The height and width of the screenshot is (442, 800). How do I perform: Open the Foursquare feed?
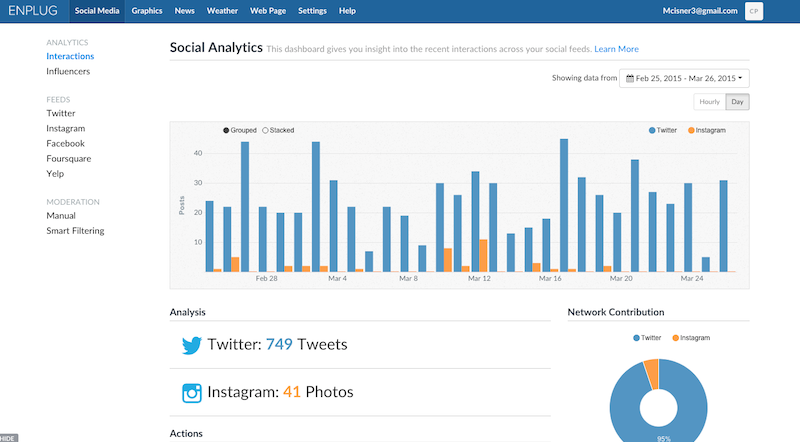pyautogui.click(x=69, y=159)
